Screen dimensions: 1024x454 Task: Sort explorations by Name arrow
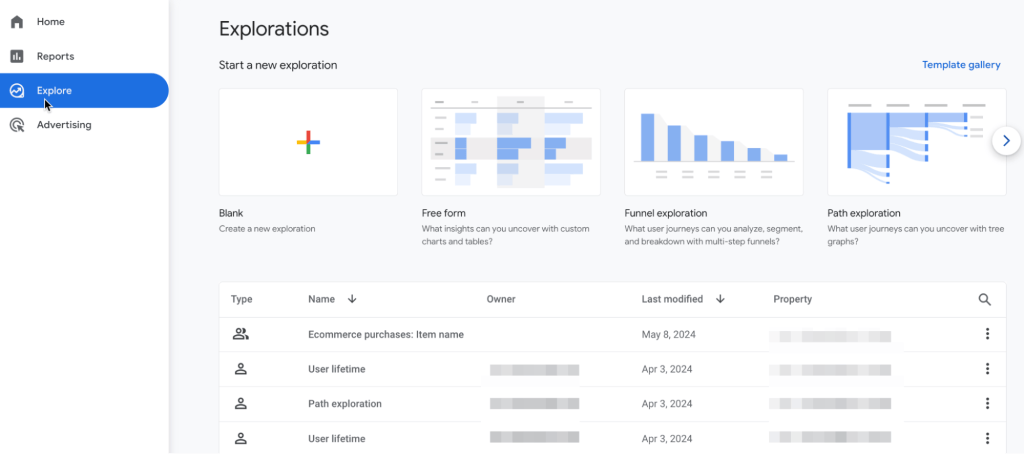(x=352, y=299)
